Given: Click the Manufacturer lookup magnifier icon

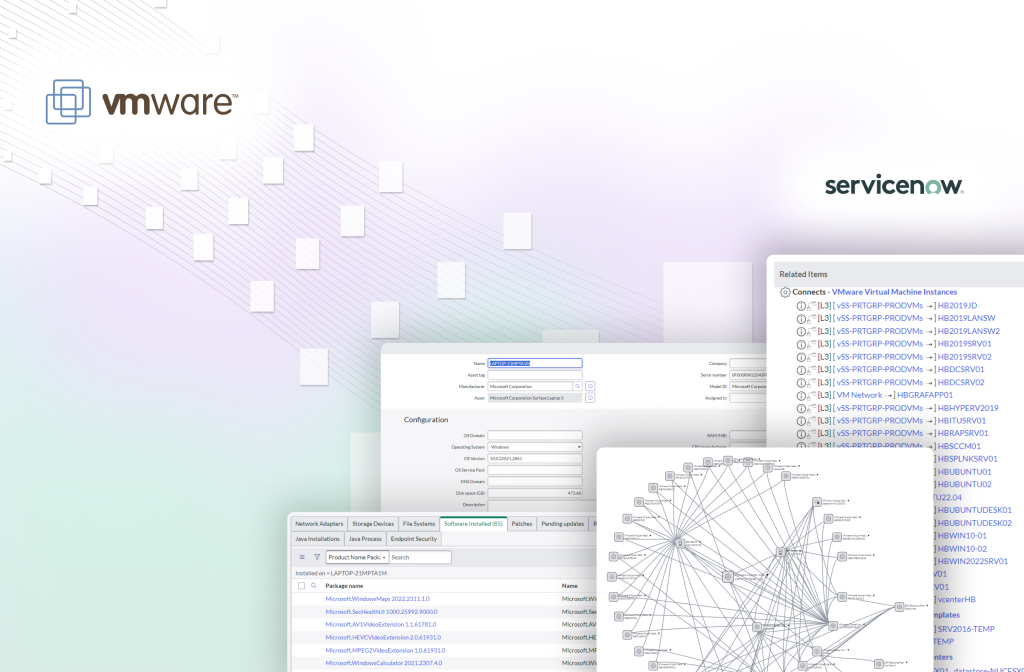Looking at the screenshot, I should click(x=577, y=385).
